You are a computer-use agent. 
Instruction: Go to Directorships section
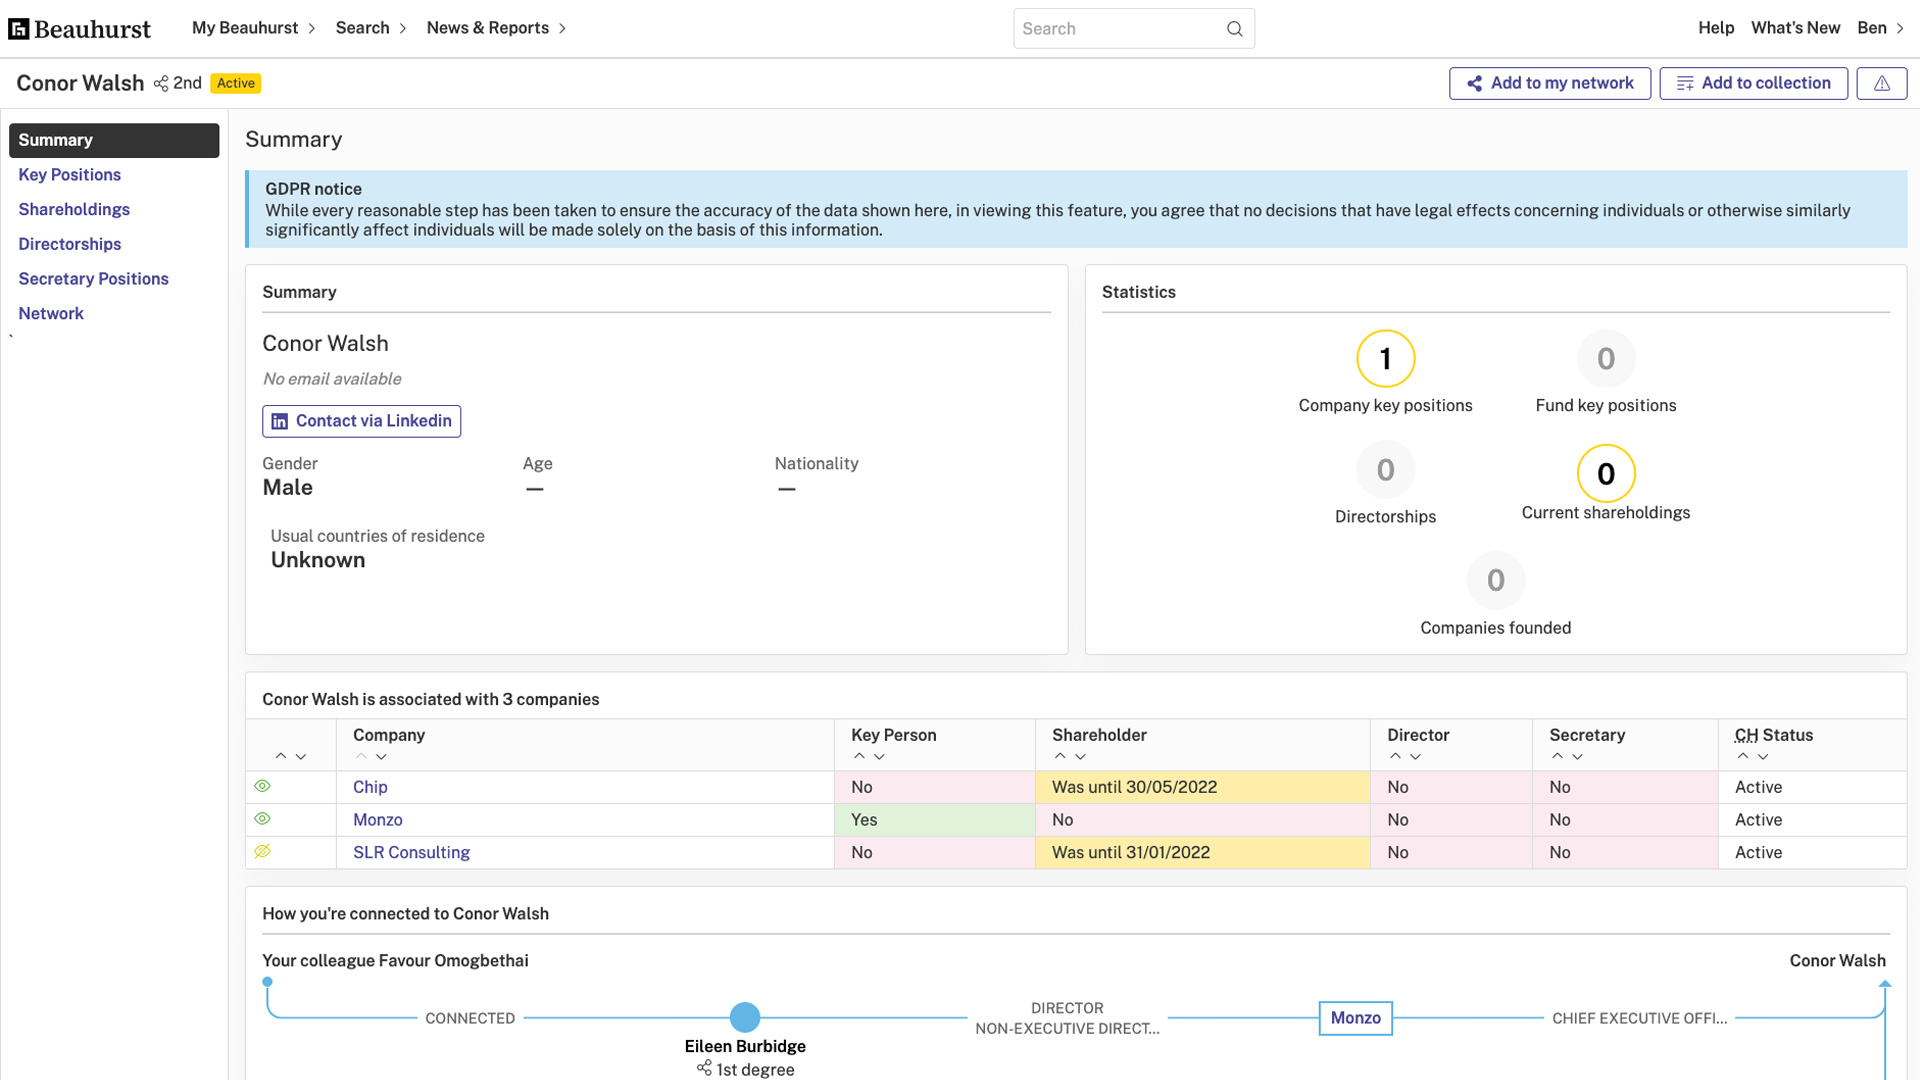[x=69, y=244]
